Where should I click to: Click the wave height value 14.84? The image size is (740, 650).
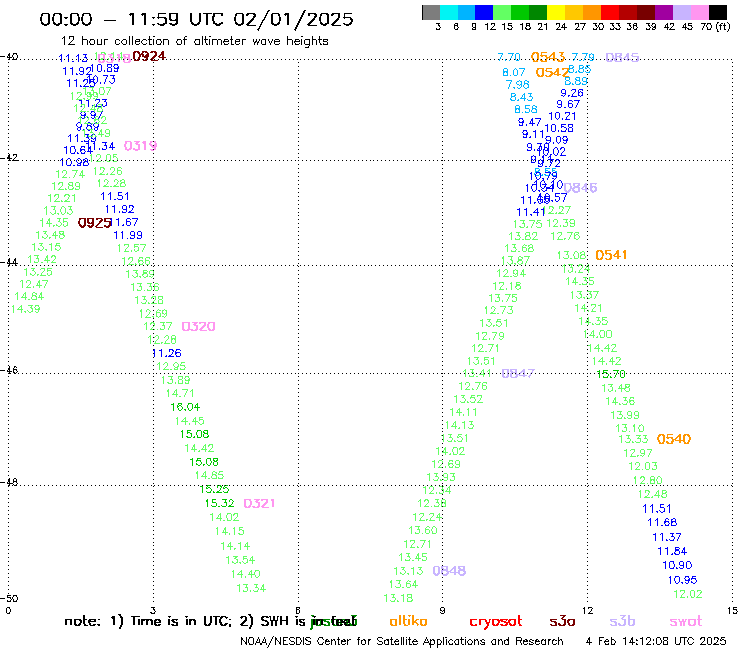pos(29,296)
